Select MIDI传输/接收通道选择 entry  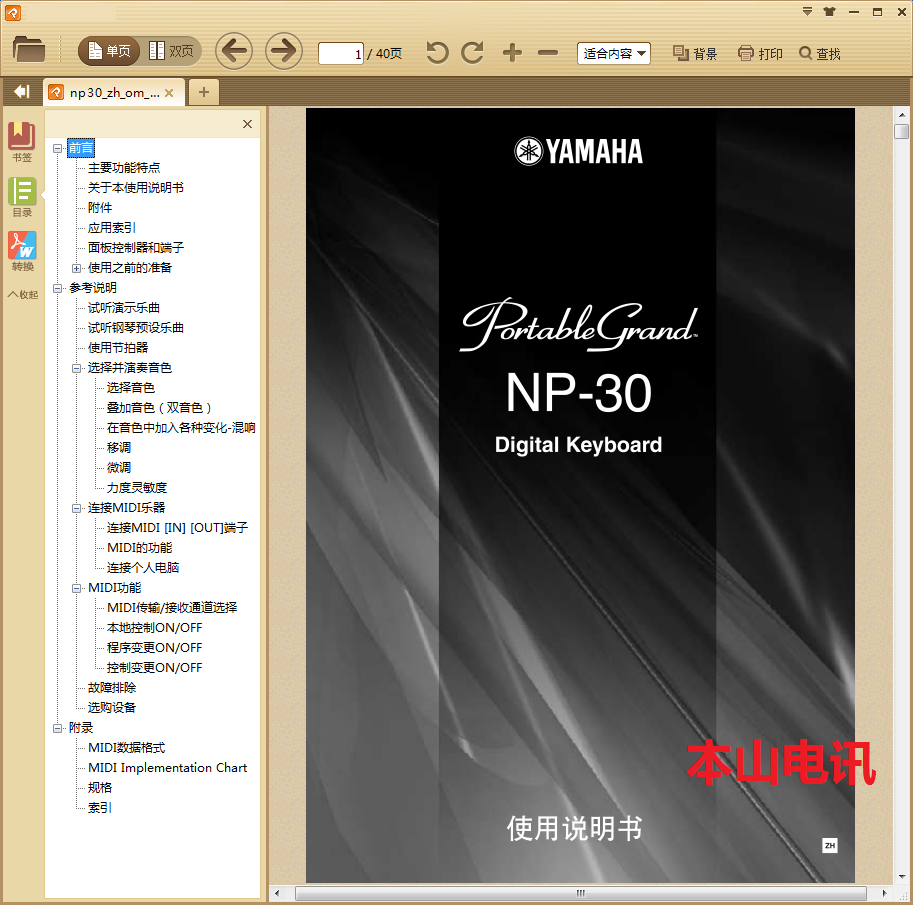click(x=172, y=607)
